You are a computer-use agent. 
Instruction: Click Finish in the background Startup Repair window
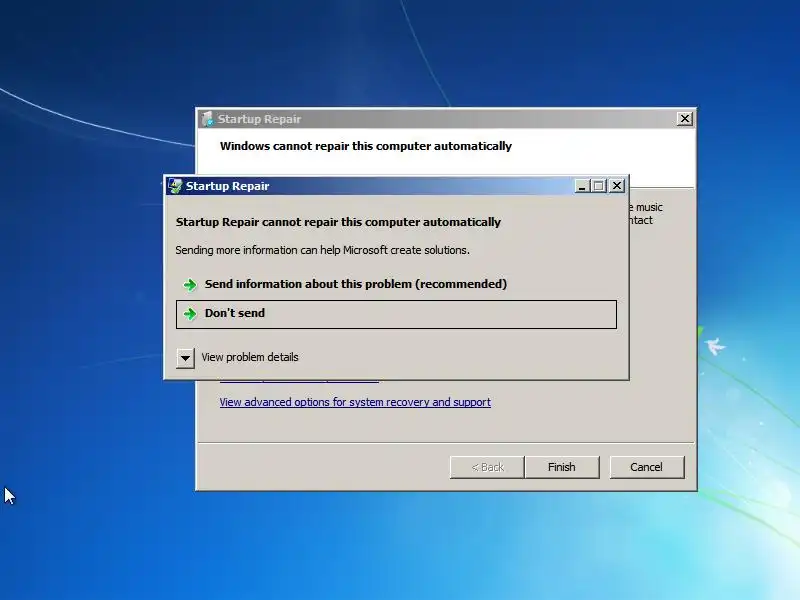coord(562,467)
